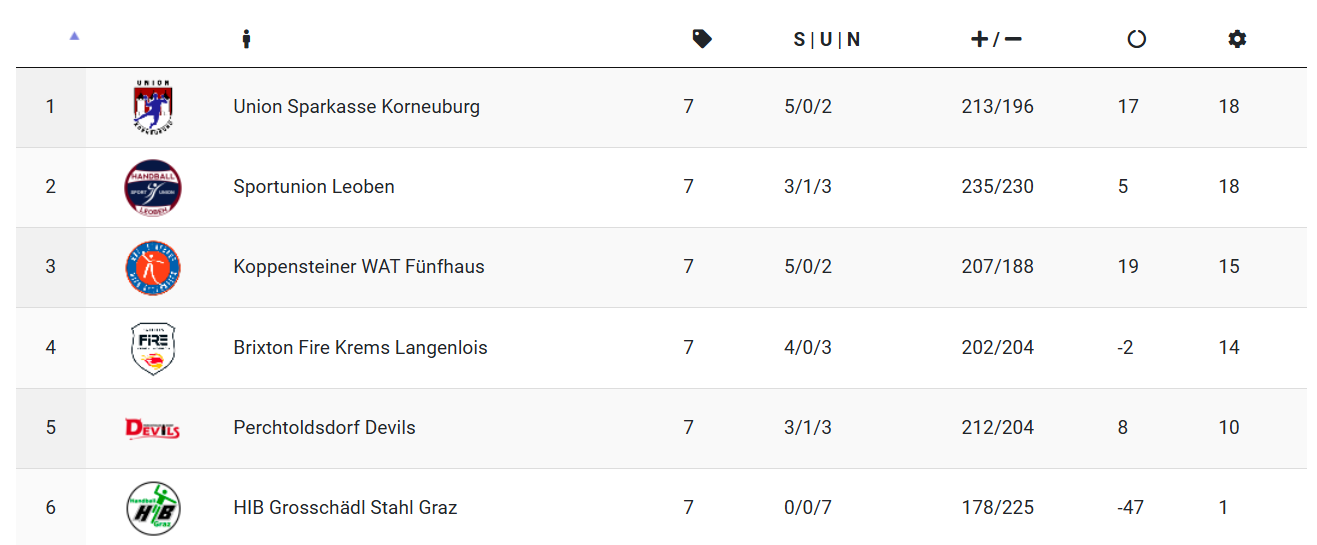This screenshot has width=1317, height=545.
Task: Sort by rank using the triangle arrow
Action: pyautogui.click(x=74, y=36)
